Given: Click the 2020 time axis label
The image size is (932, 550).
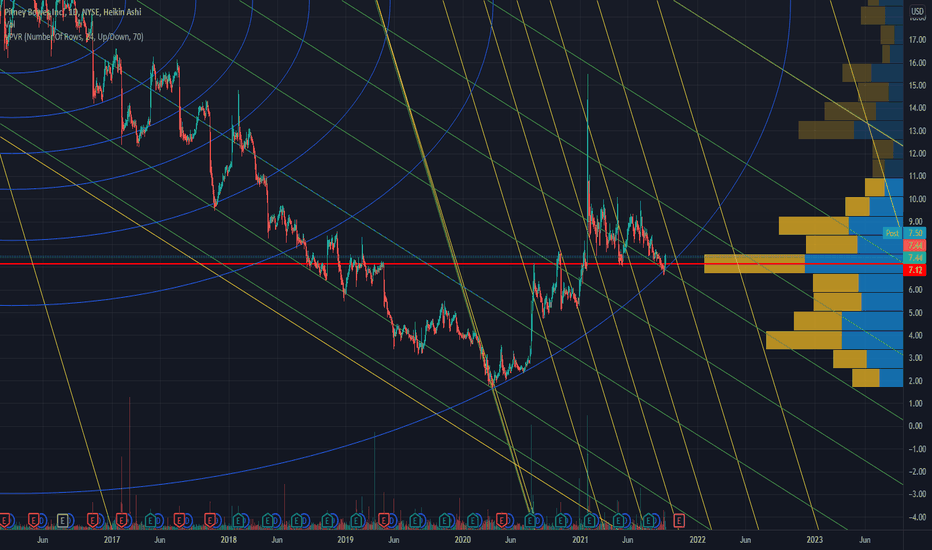Looking at the screenshot, I should click(462, 540).
